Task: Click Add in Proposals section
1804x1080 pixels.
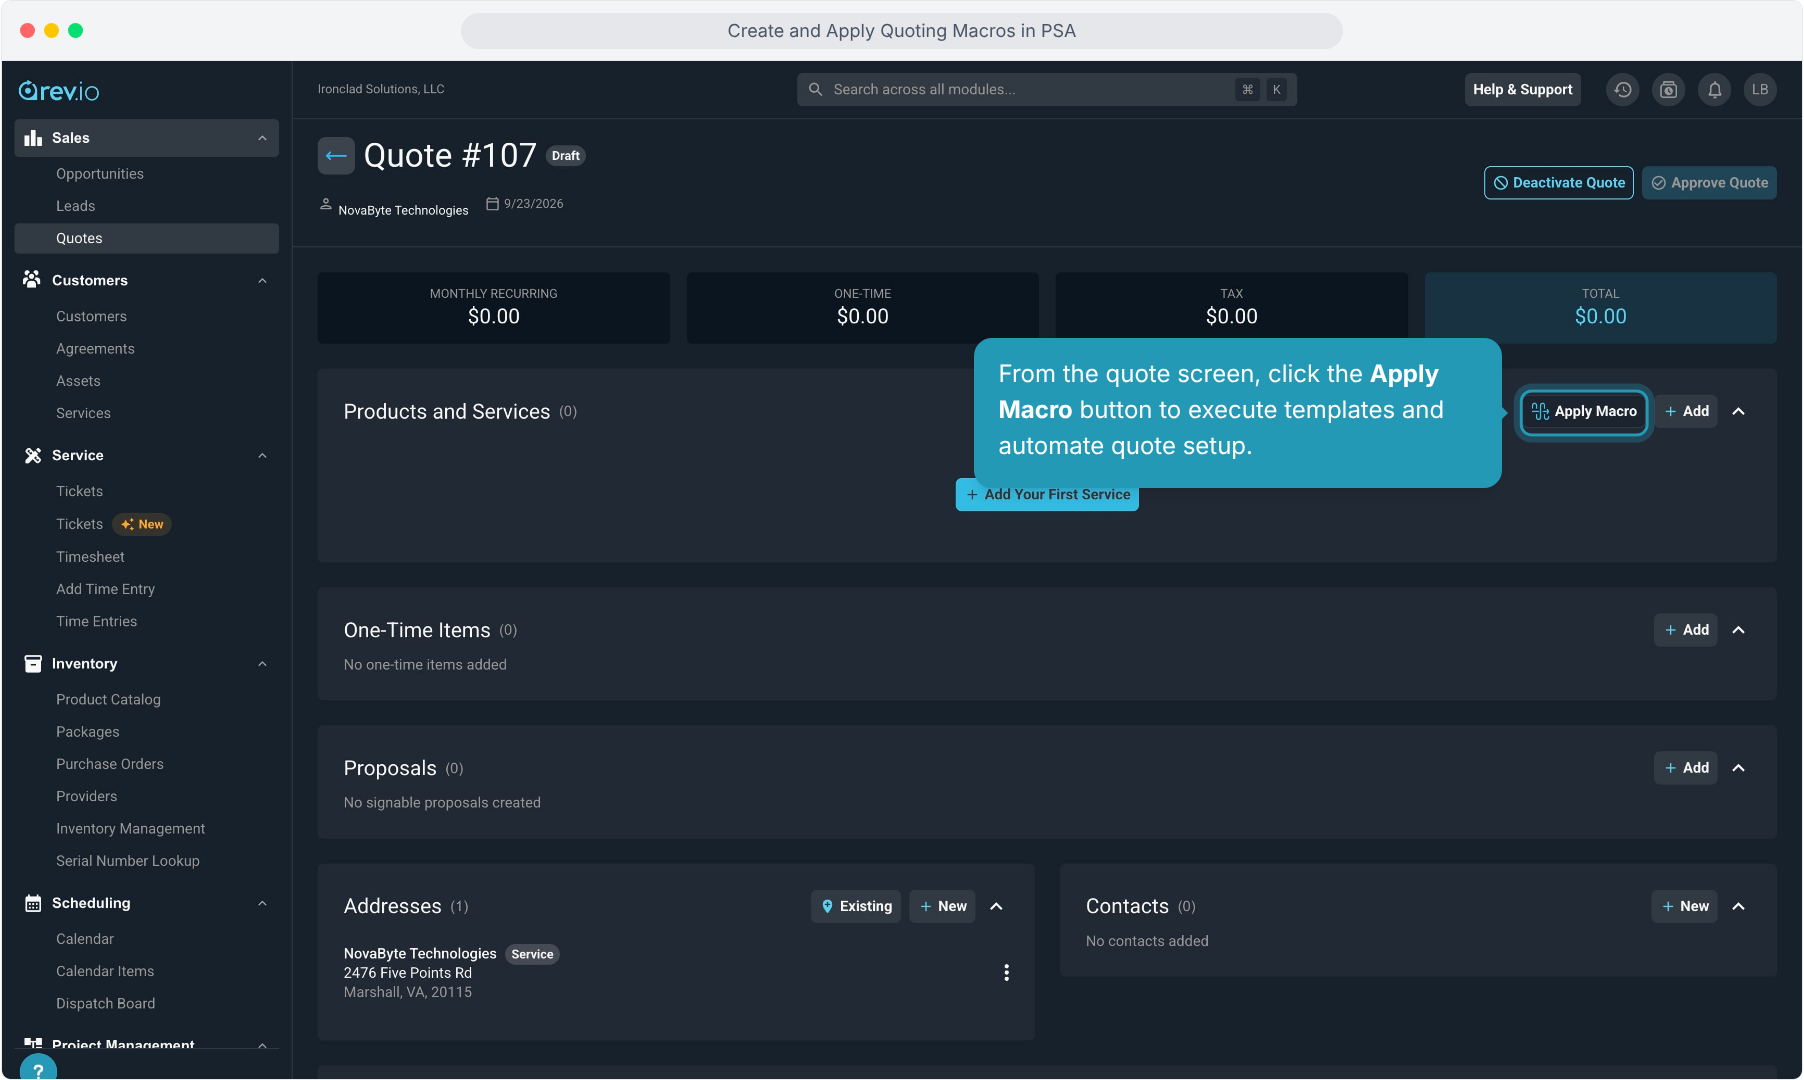Action: [1686, 768]
